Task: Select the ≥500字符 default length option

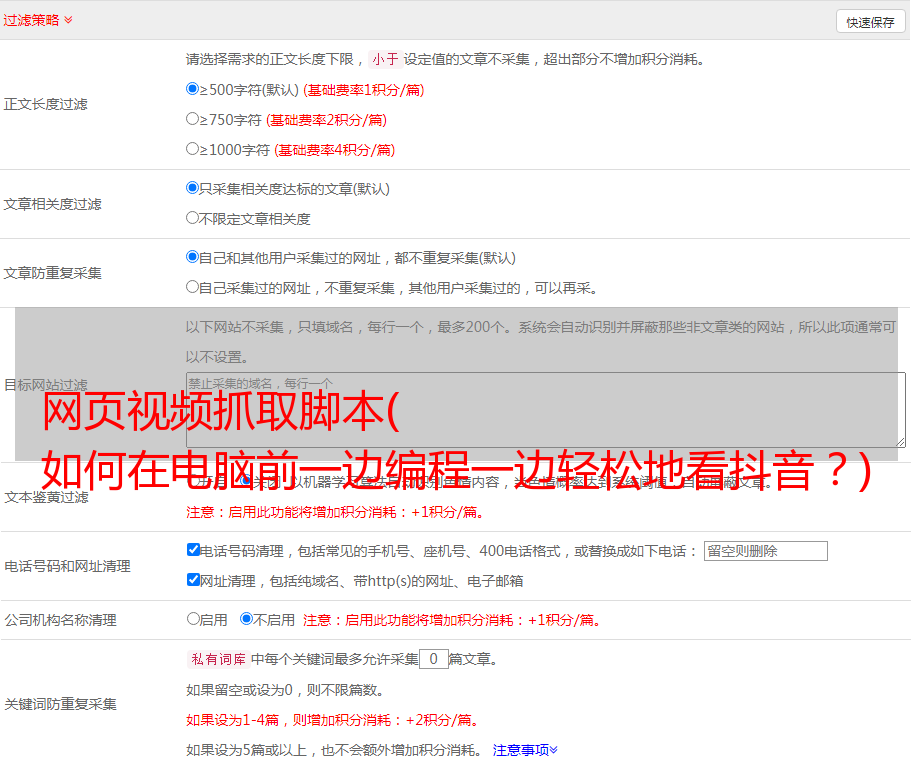Action: pos(193,89)
